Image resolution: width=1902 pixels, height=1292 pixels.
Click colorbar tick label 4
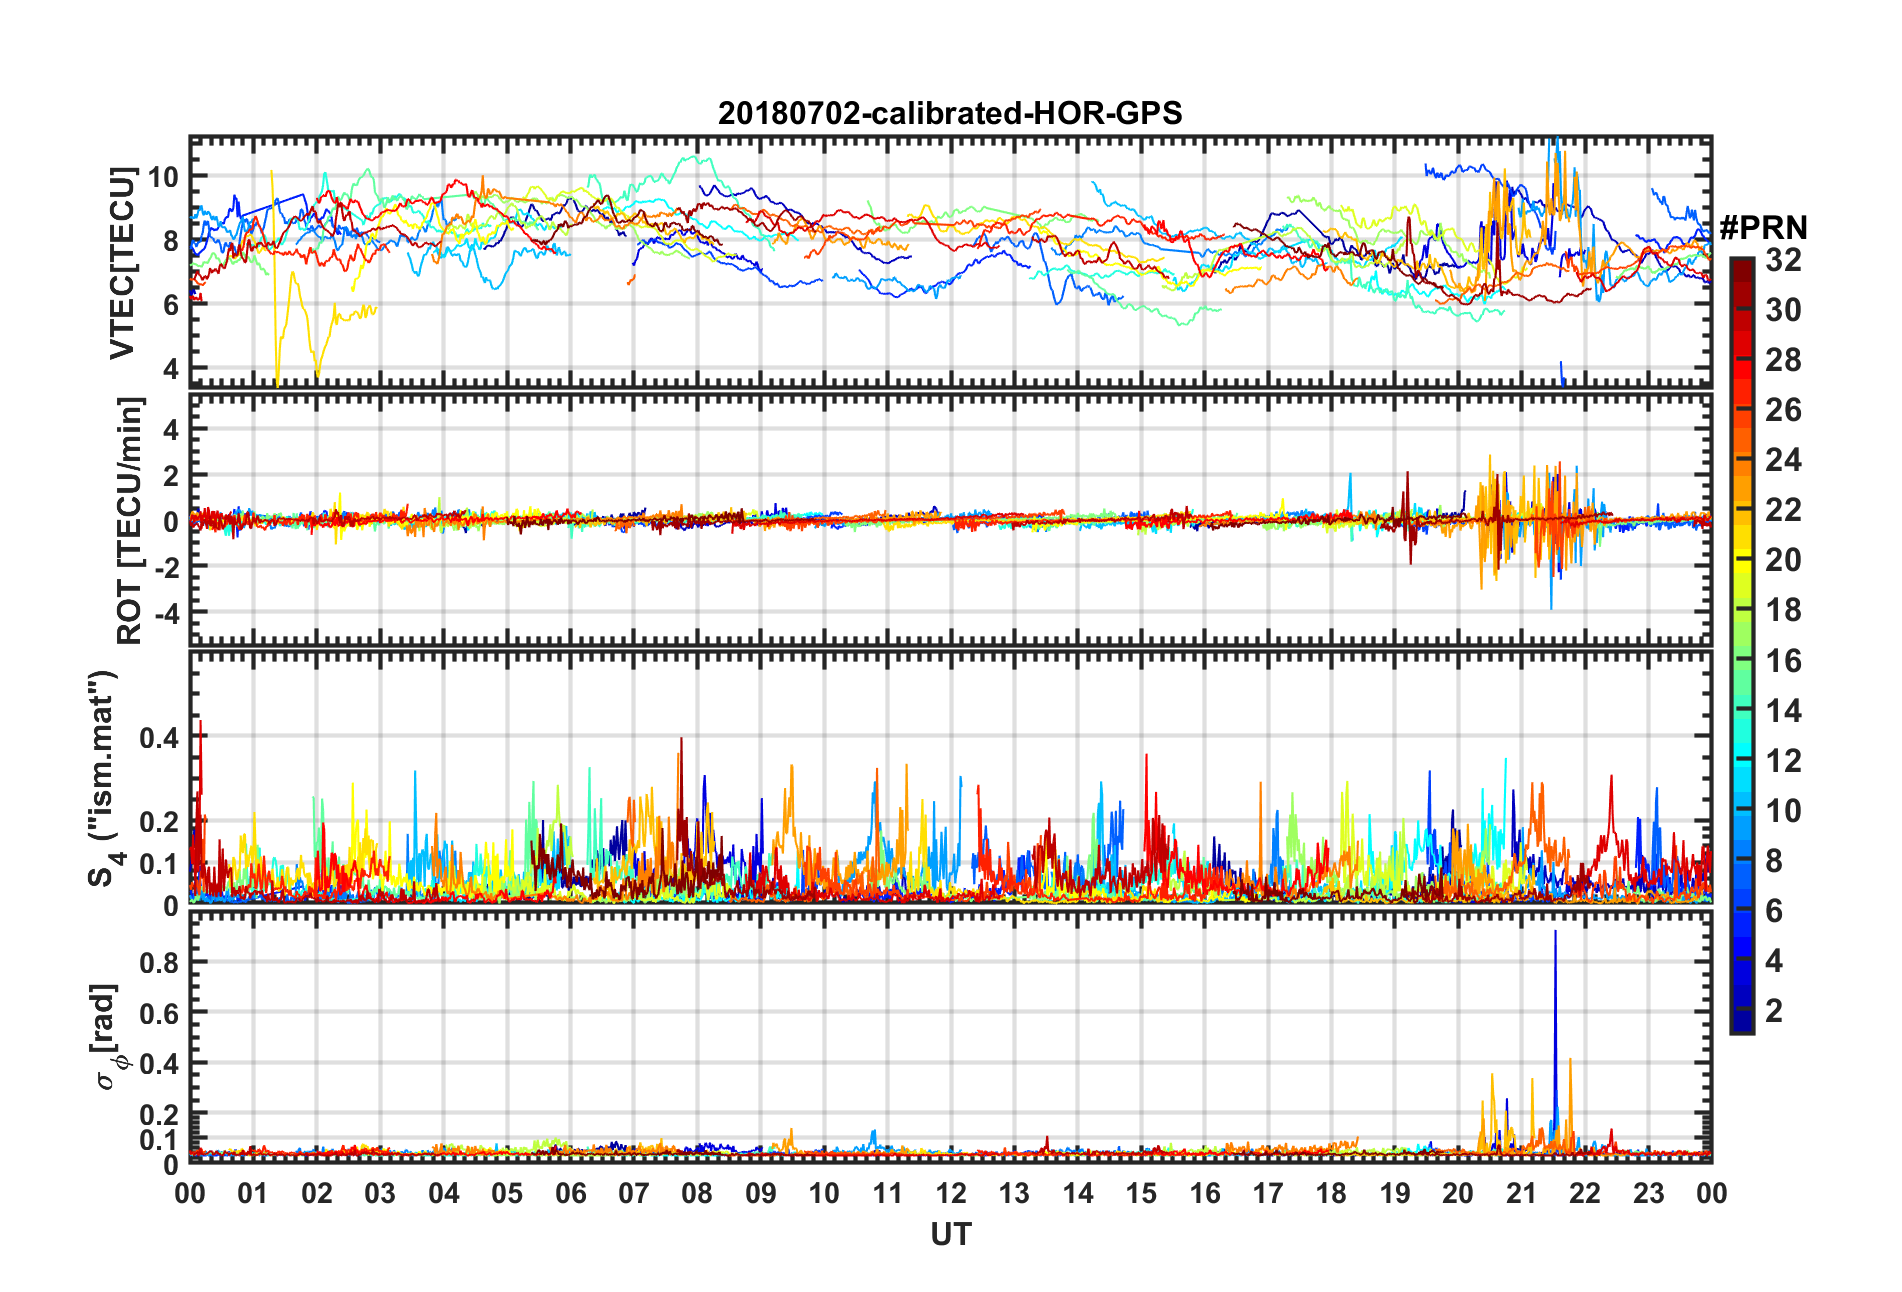[x=1774, y=961]
